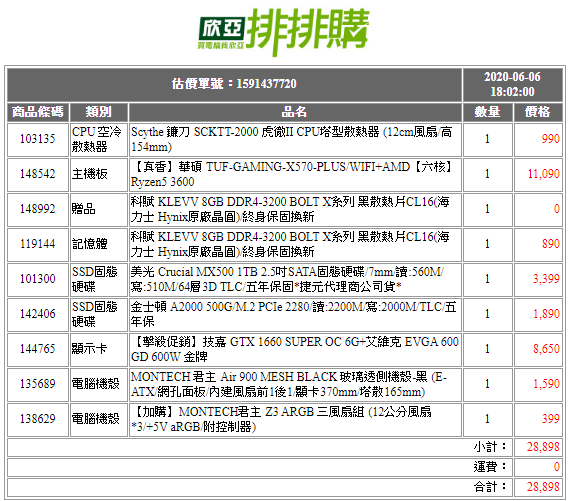This screenshot has height=501, width=569.
Task: Click the zero price in the 贈品 row
Action: (x=557, y=209)
